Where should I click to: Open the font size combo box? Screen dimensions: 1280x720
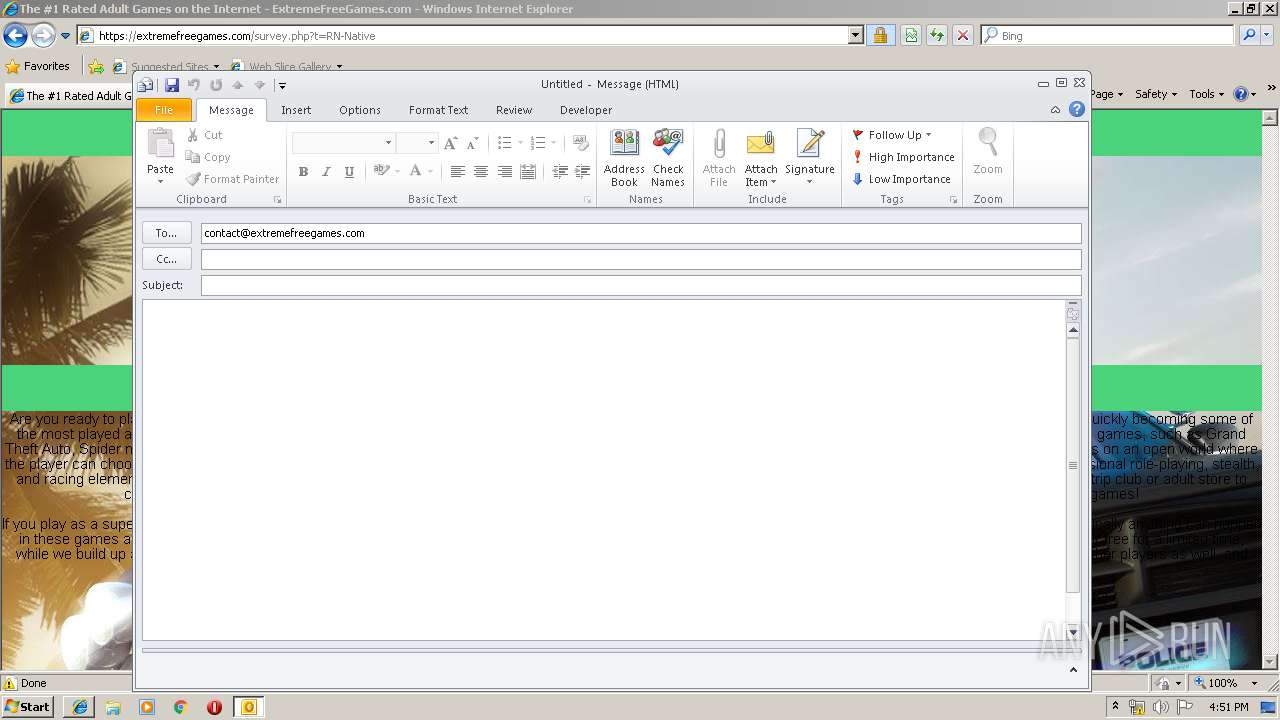(417, 143)
